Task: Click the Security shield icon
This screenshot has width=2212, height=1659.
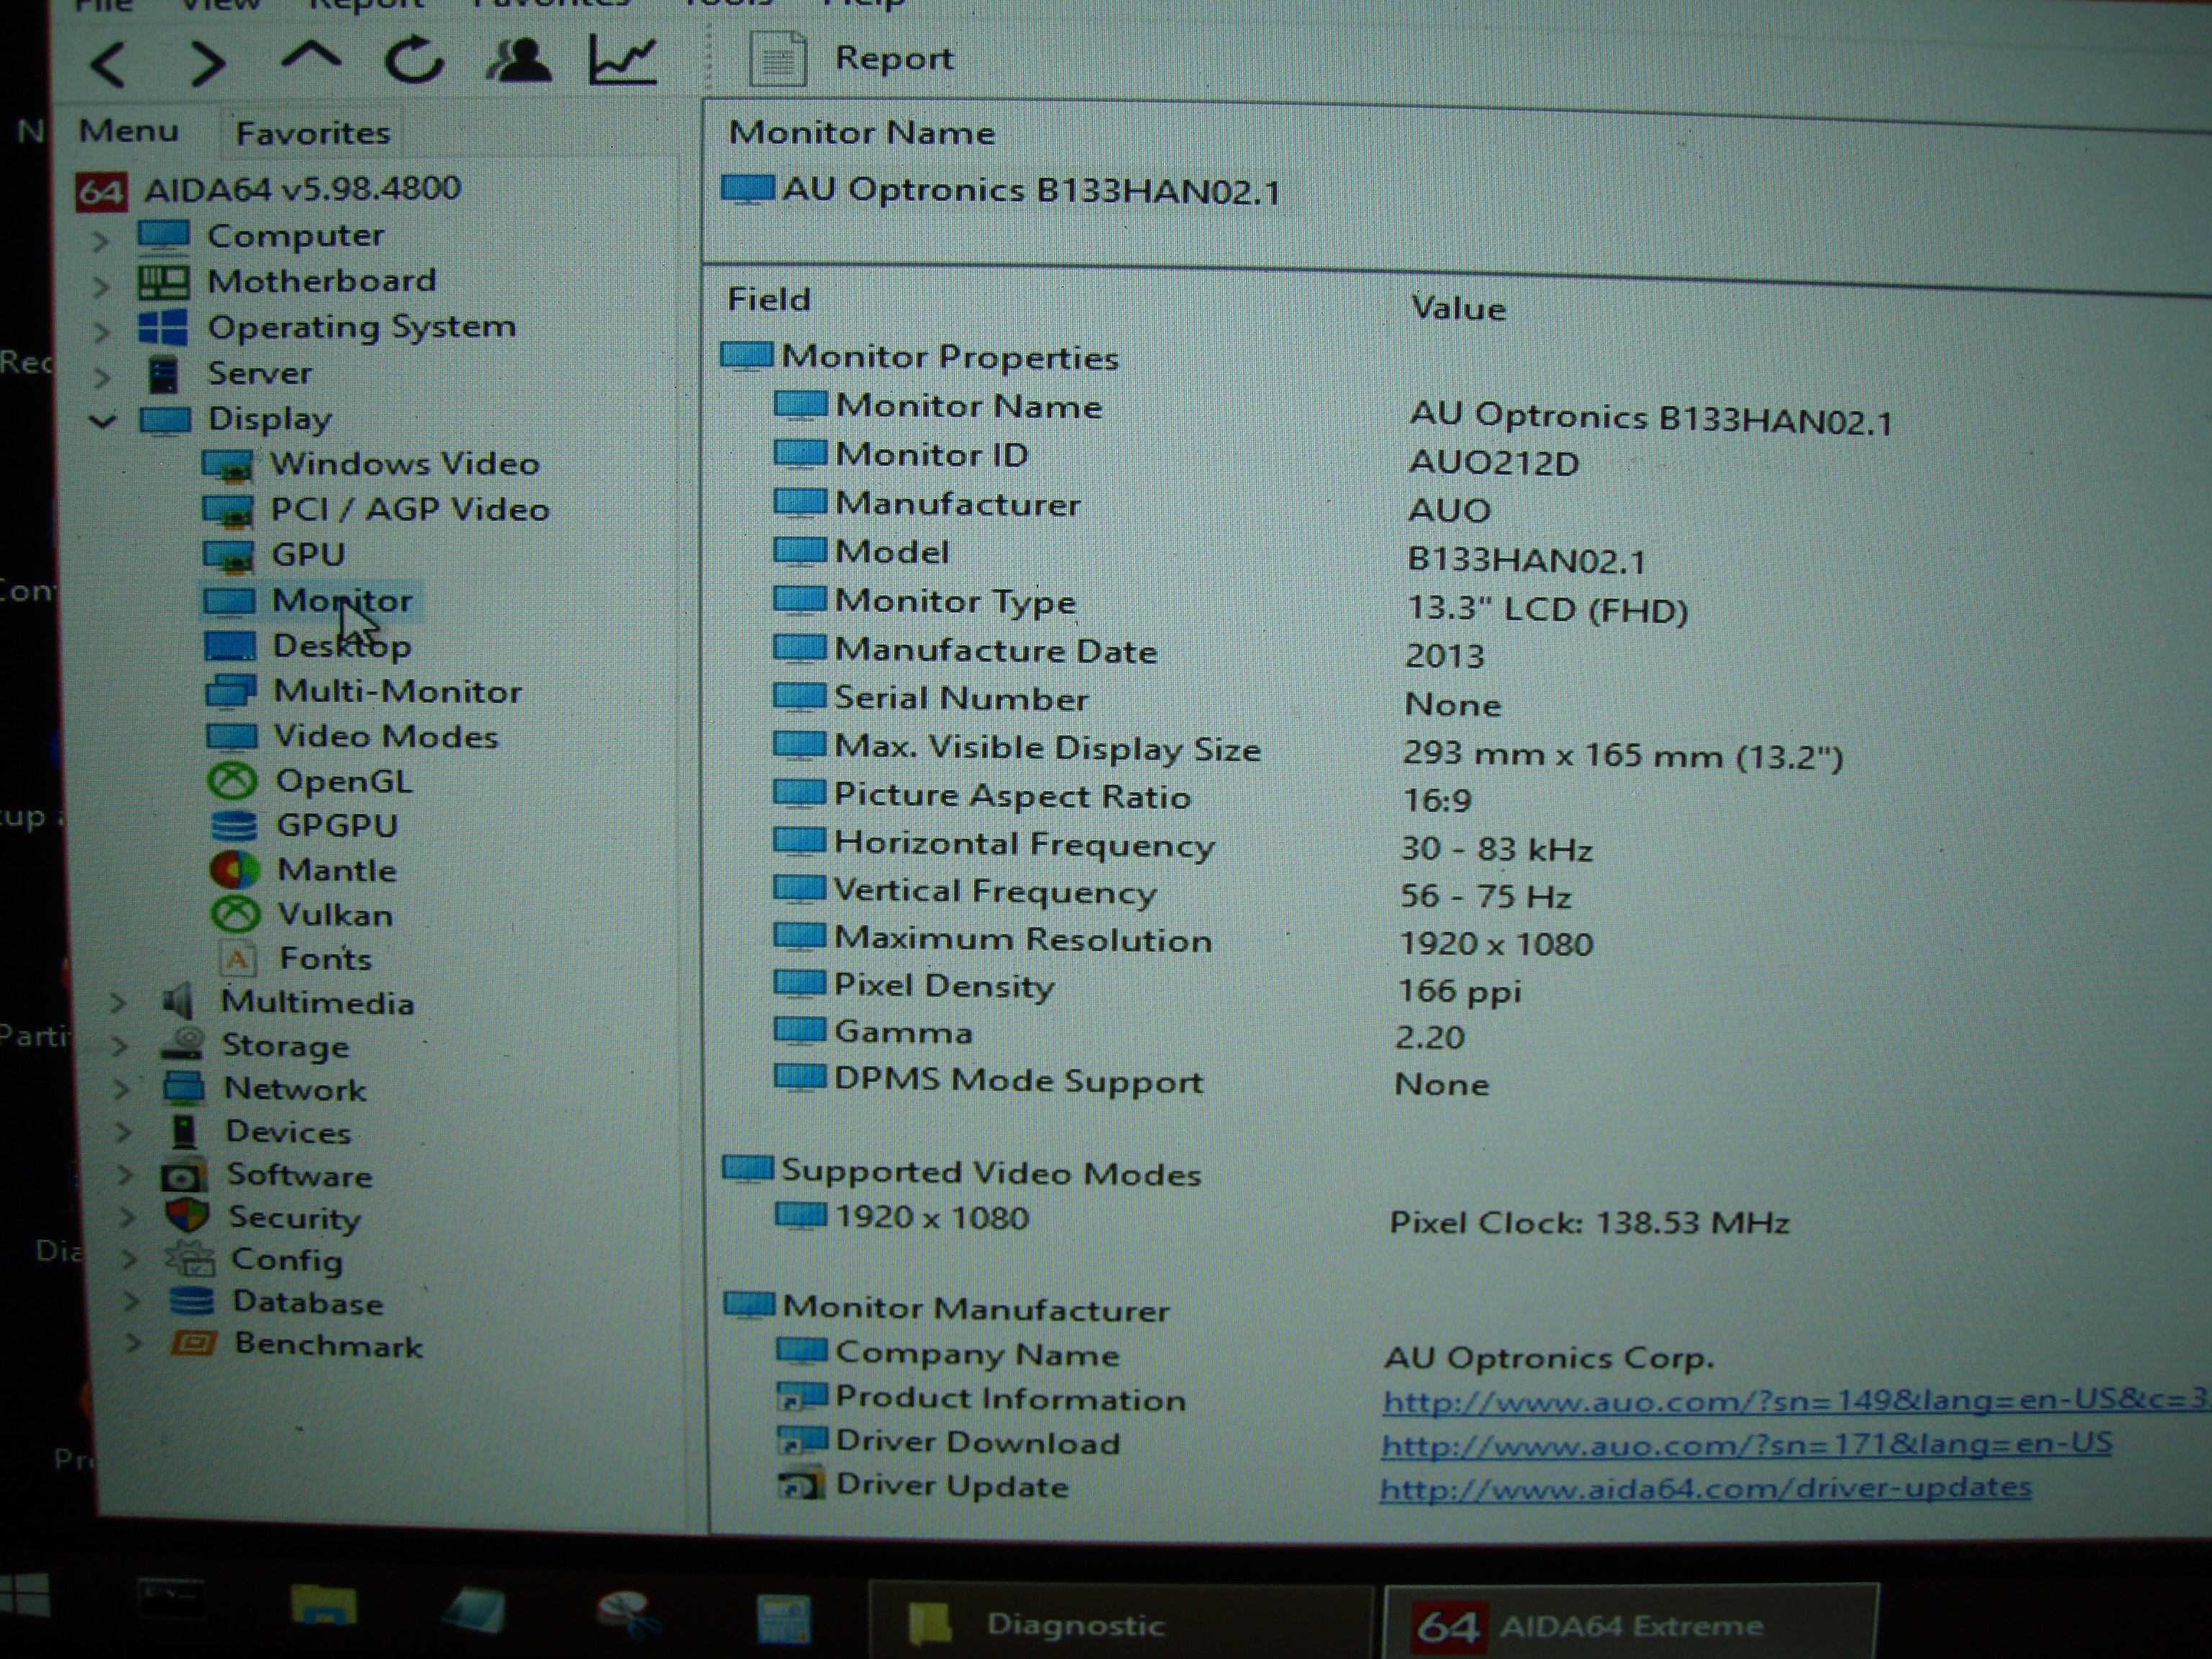Action: [x=187, y=1215]
